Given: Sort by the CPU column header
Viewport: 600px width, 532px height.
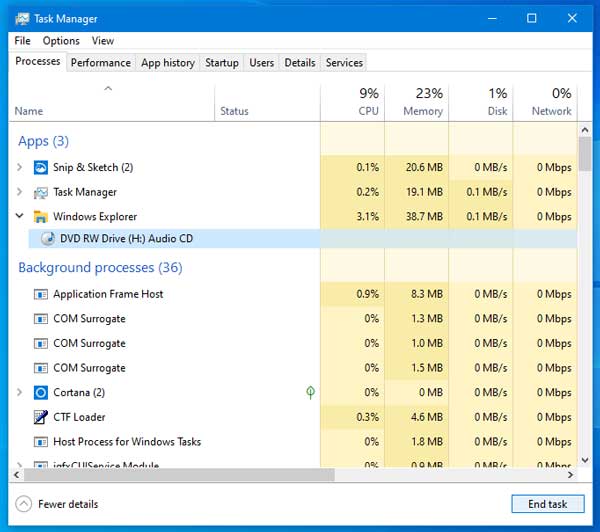Looking at the screenshot, I should (x=352, y=103).
